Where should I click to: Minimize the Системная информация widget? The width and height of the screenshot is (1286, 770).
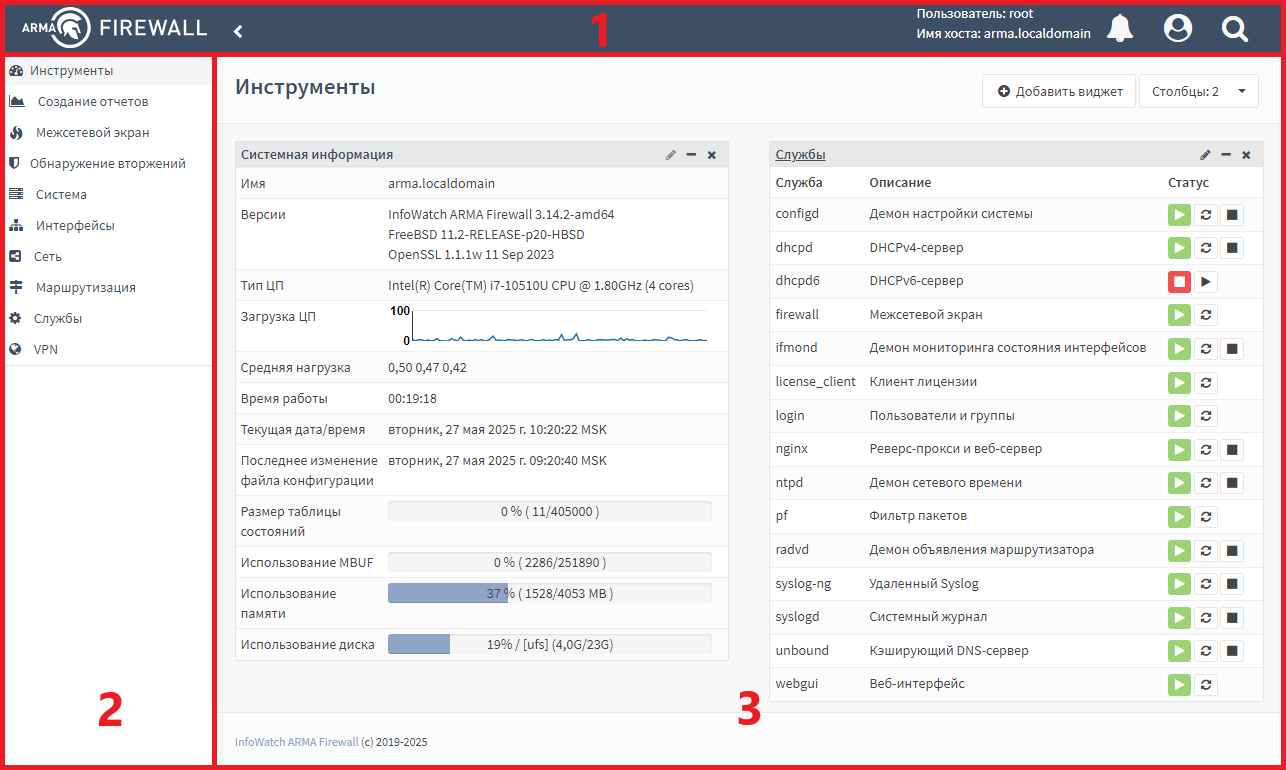point(691,155)
